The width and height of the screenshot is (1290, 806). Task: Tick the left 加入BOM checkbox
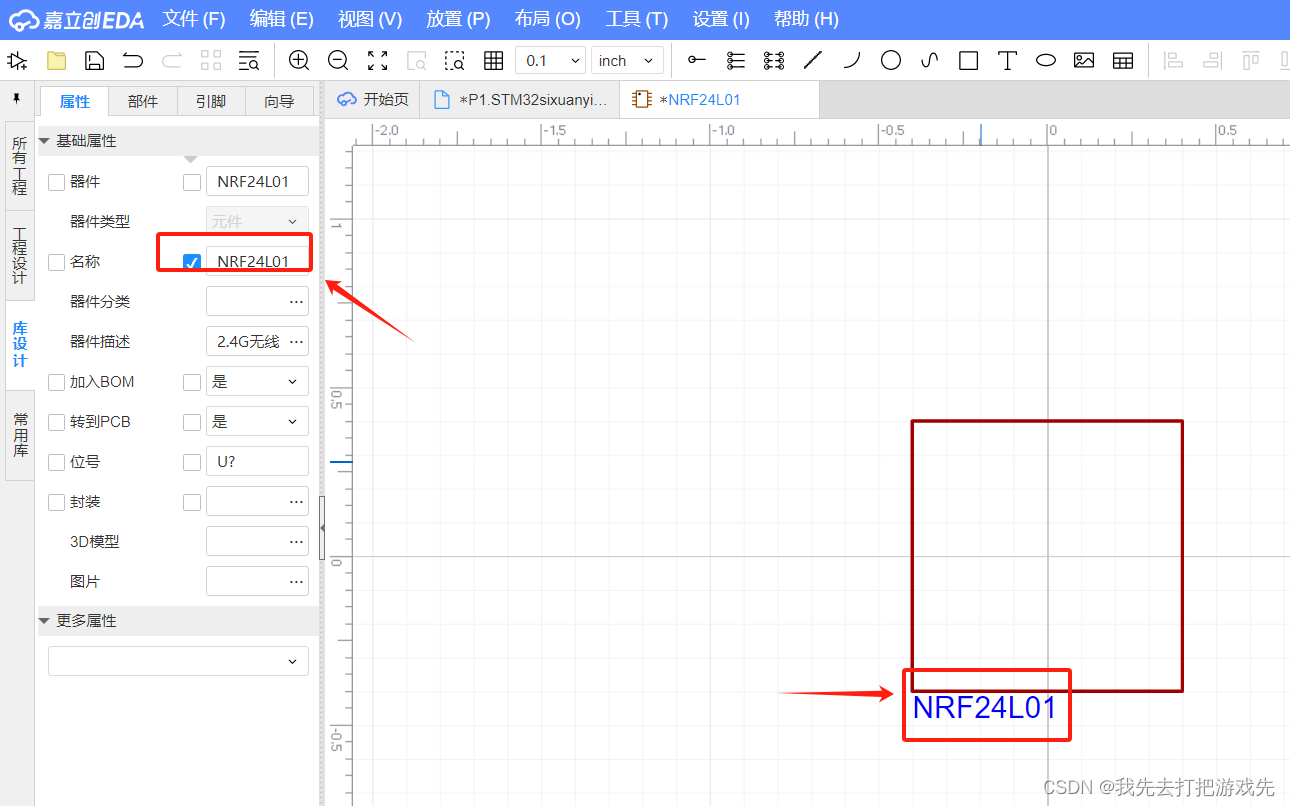point(56,382)
